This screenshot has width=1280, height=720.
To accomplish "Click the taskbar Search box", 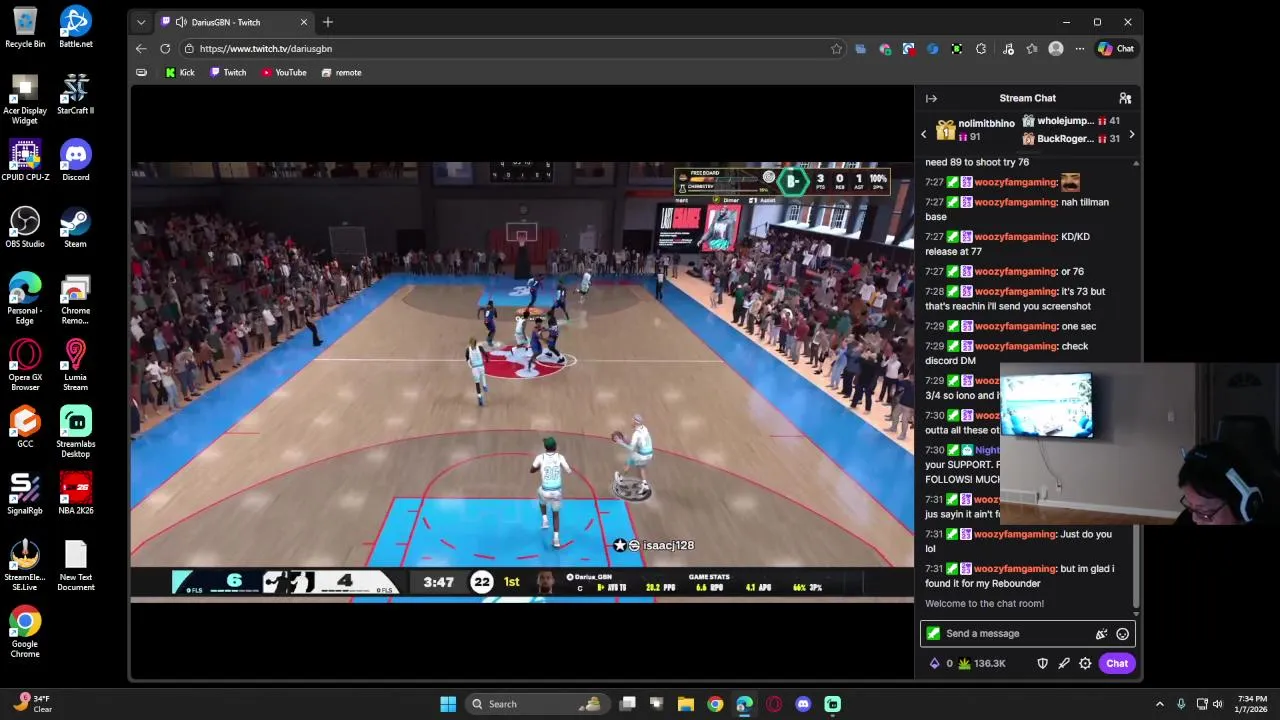I will tap(536, 704).
